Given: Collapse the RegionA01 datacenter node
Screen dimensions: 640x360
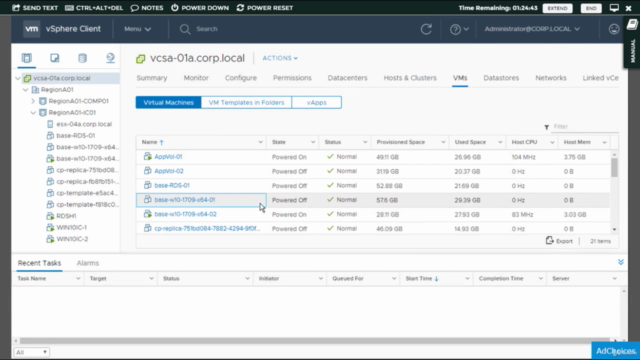Looking at the screenshot, I should pos(26,89).
